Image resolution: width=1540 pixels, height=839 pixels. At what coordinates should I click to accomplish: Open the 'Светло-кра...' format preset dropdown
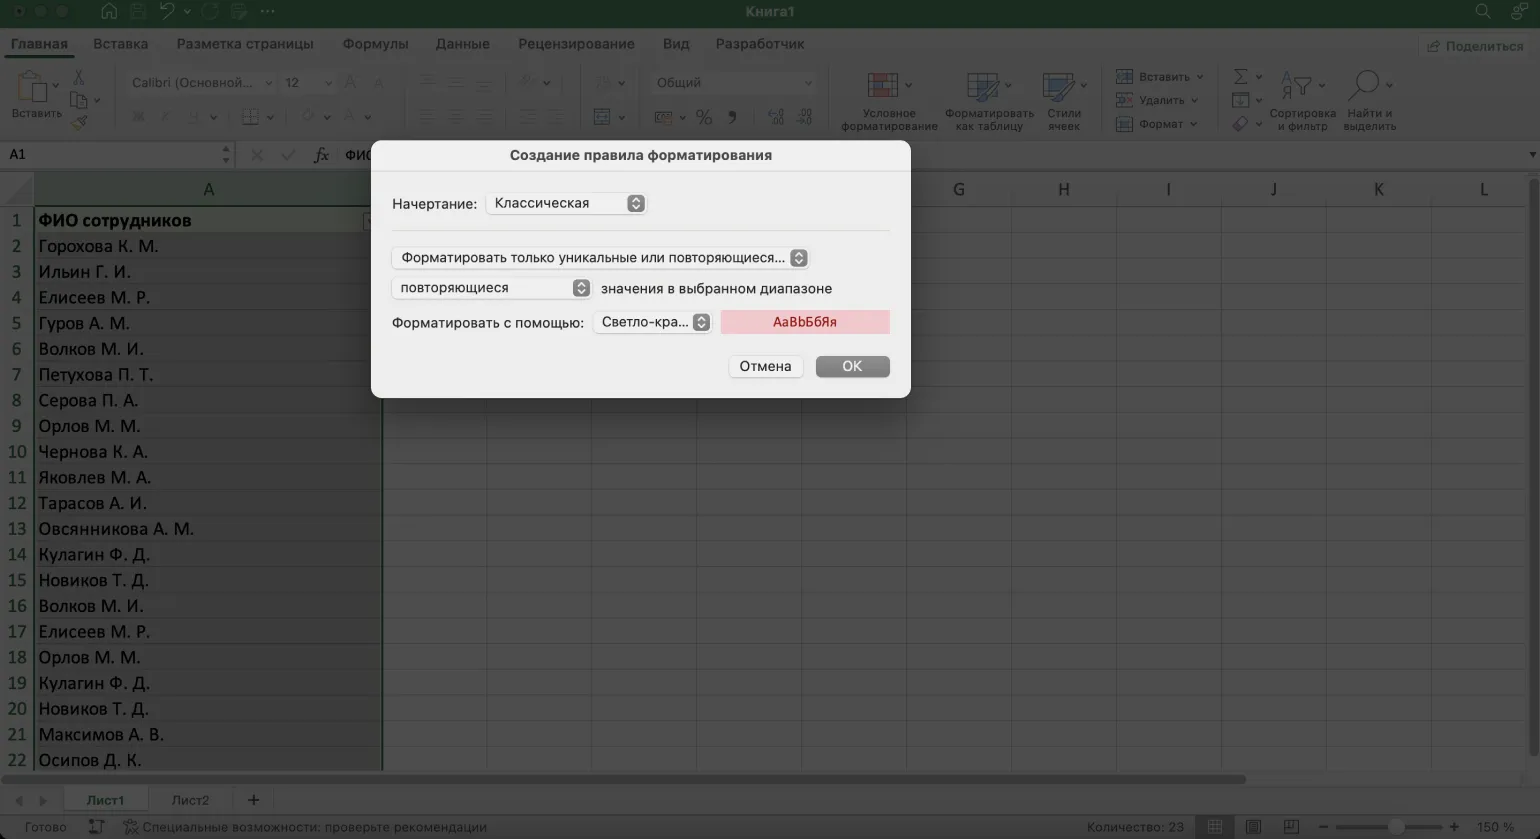tap(652, 322)
